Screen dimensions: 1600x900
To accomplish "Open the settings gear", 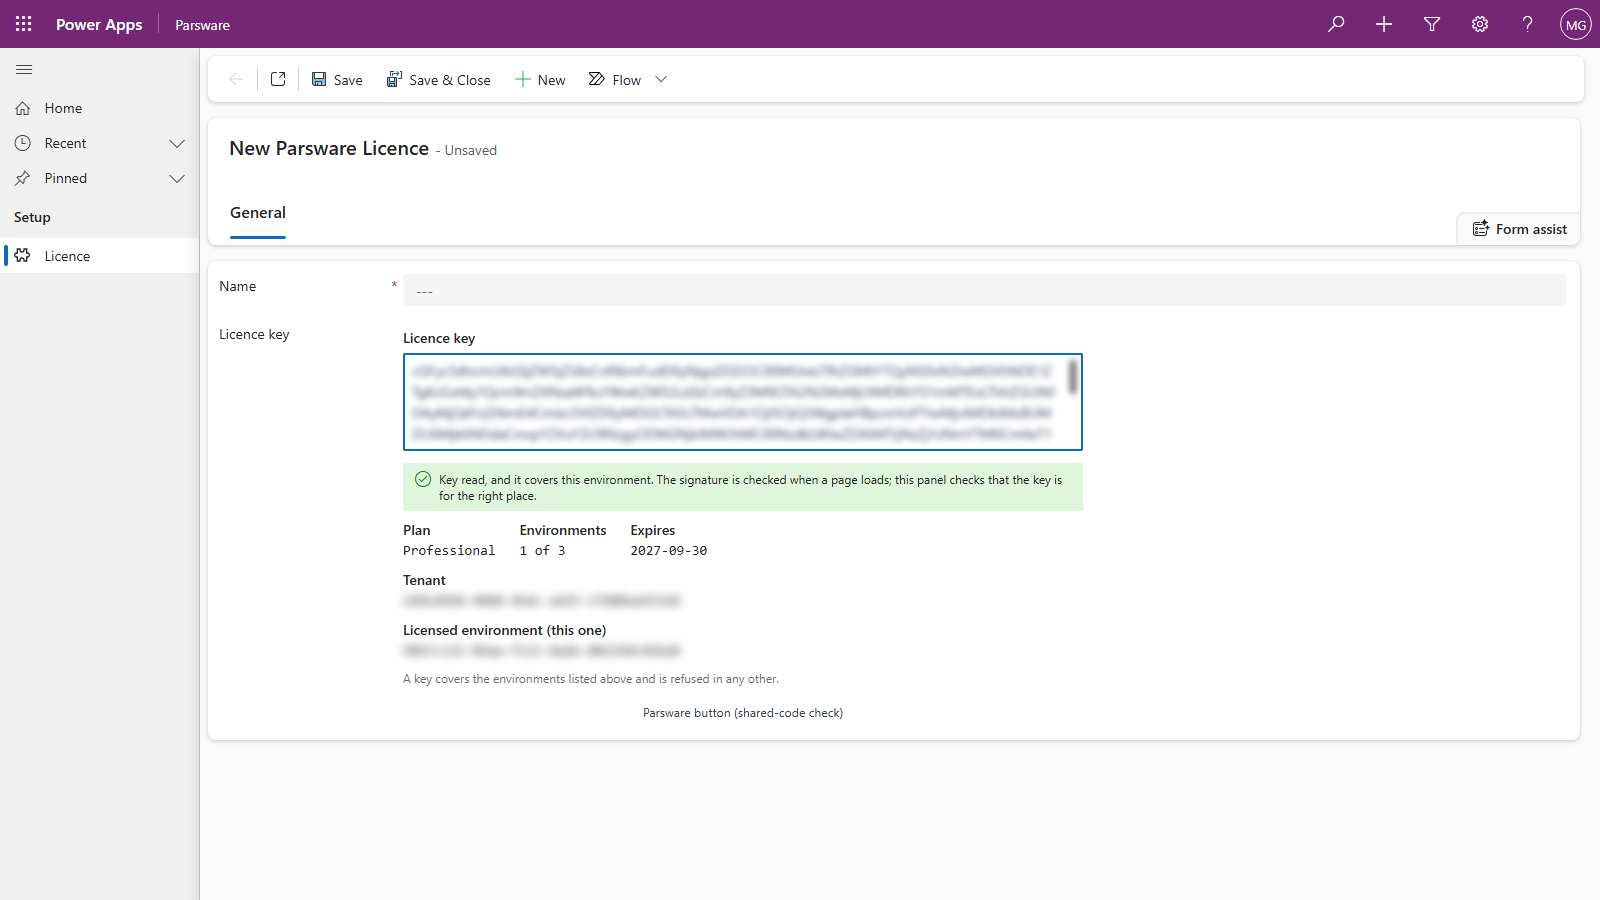I will point(1480,24).
